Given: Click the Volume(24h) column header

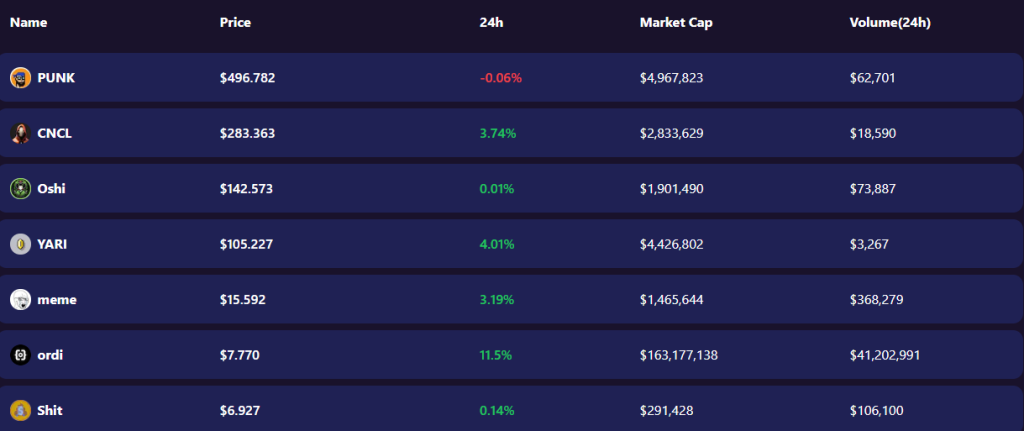Looking at the screenshot, I should click(x=890, y=23).
